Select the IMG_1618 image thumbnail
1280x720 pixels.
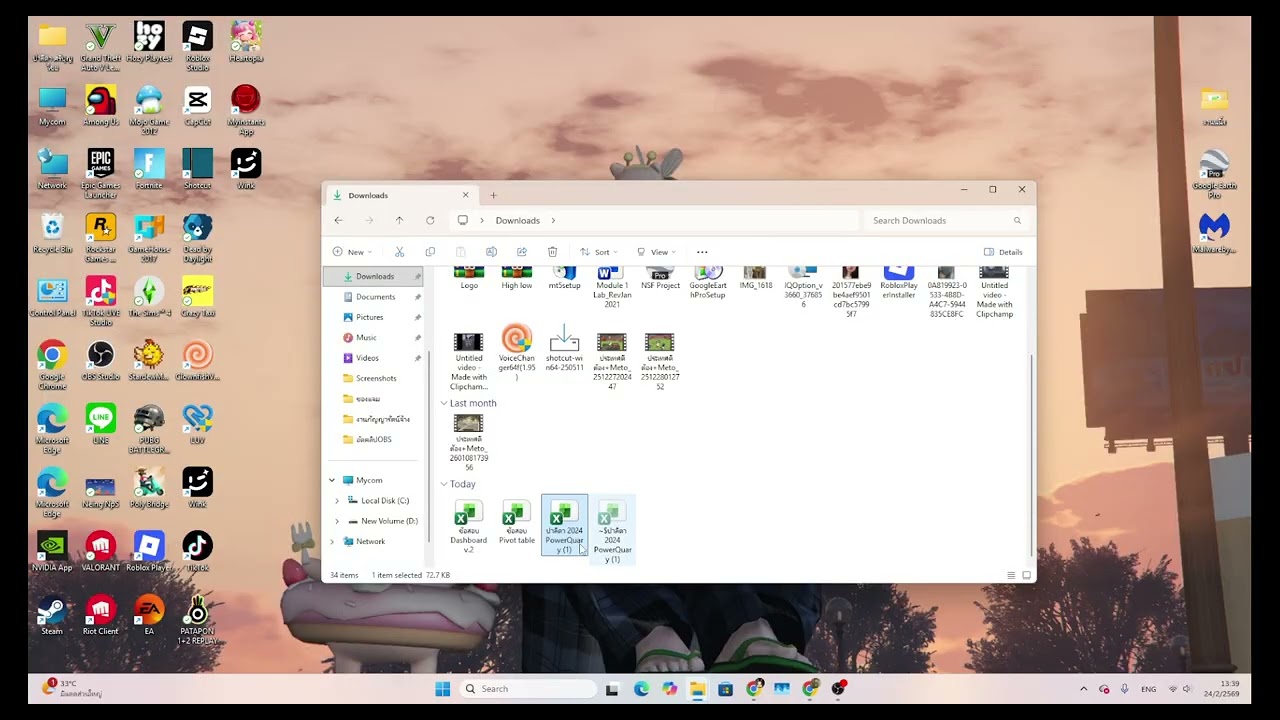755,279
